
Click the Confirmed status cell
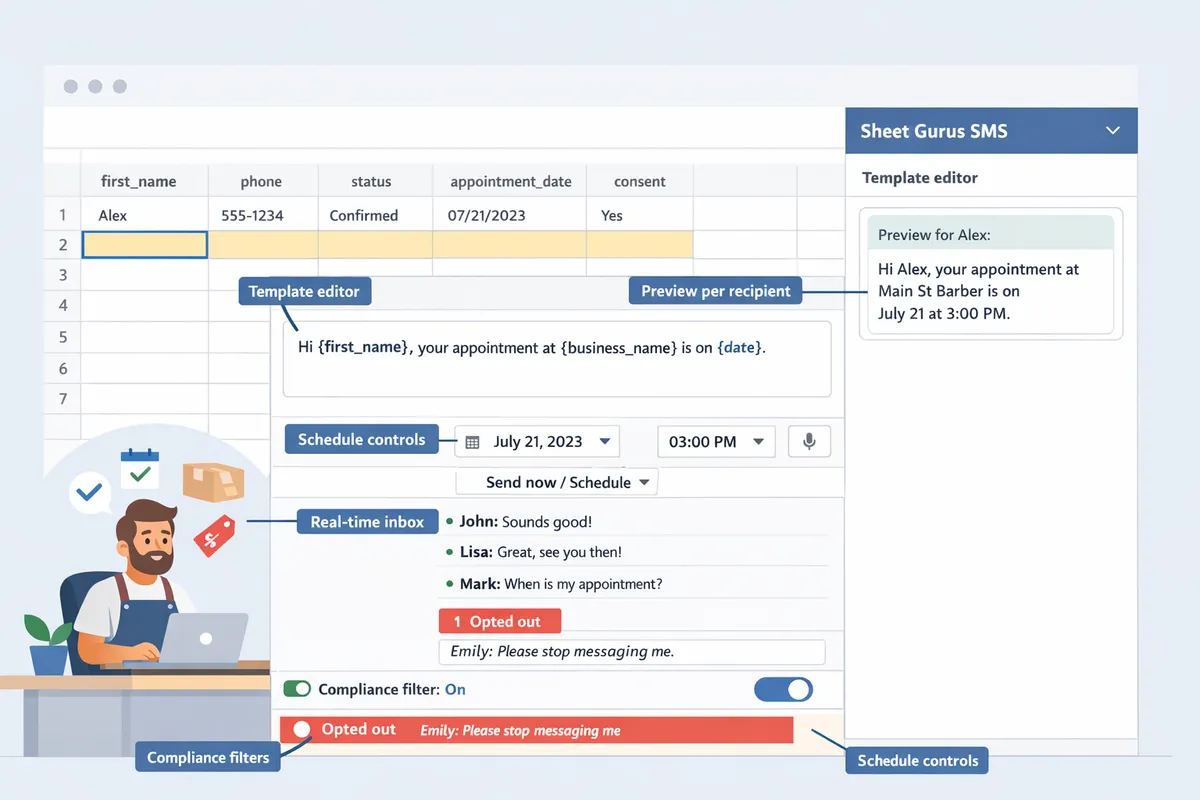point(375,215)
